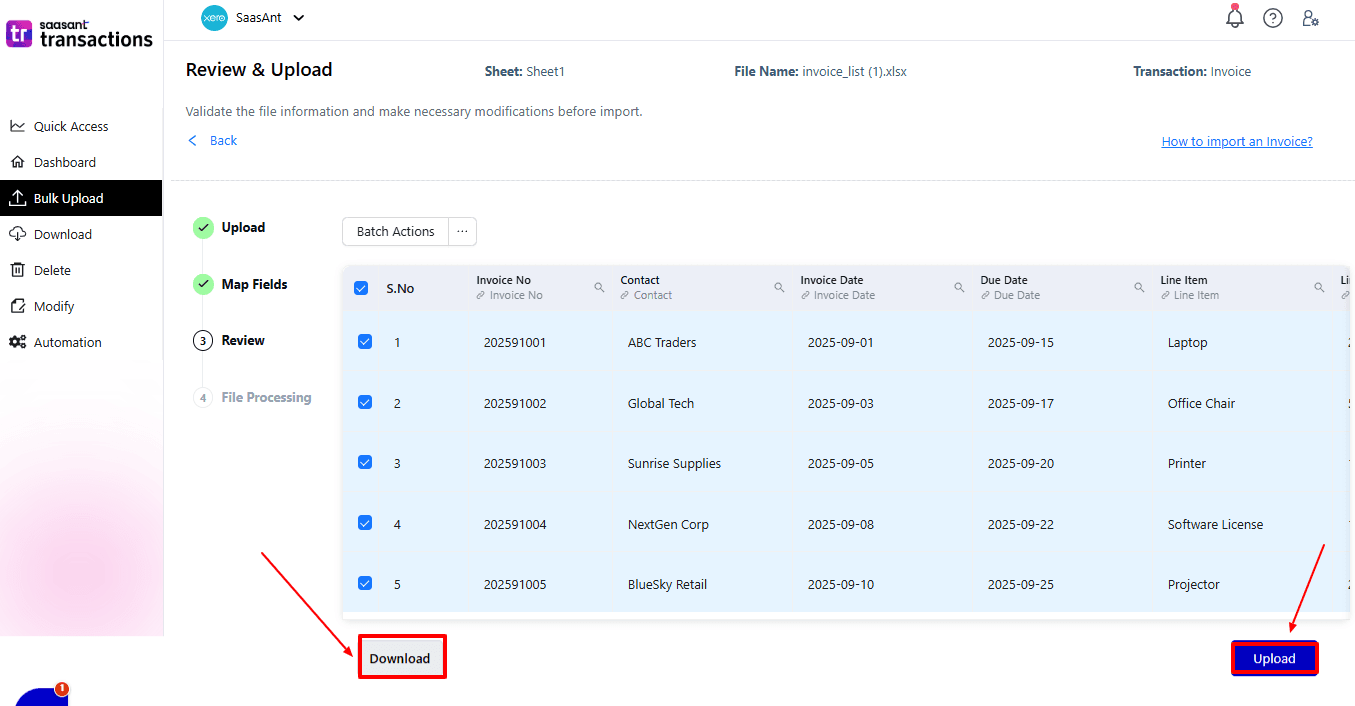Open the How to import an Invoice link

(1236, 141)
